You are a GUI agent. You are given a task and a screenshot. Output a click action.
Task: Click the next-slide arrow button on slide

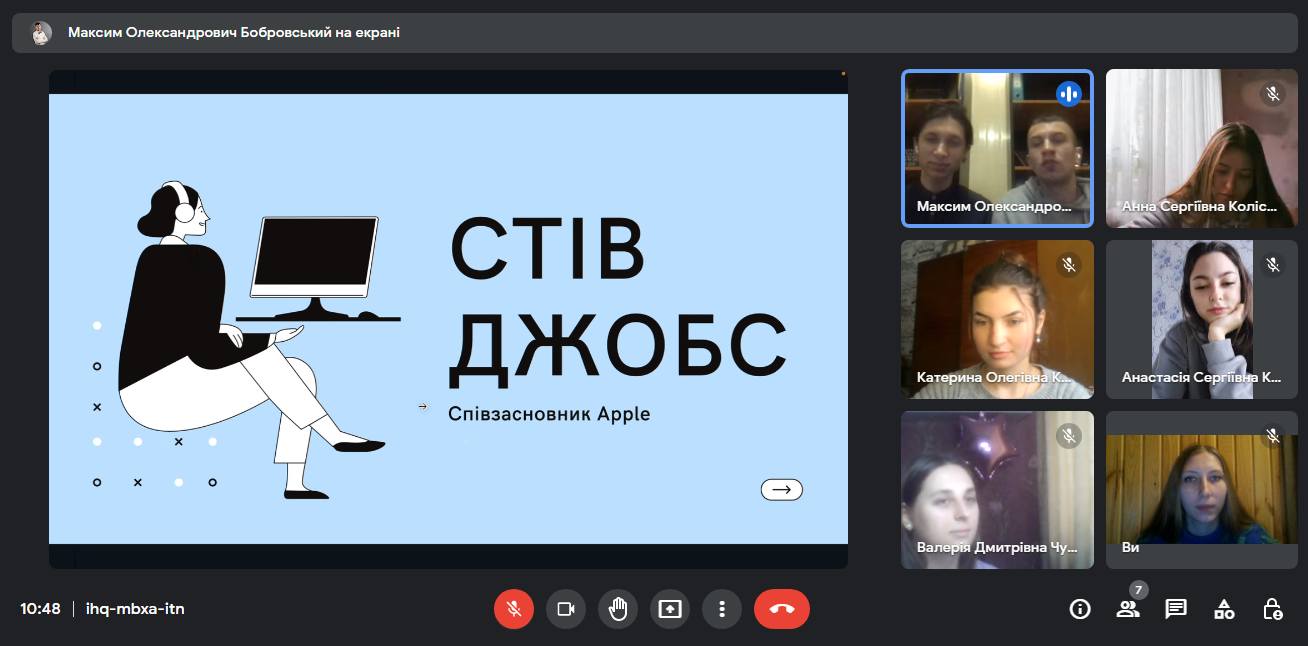(x=782, y=490)
